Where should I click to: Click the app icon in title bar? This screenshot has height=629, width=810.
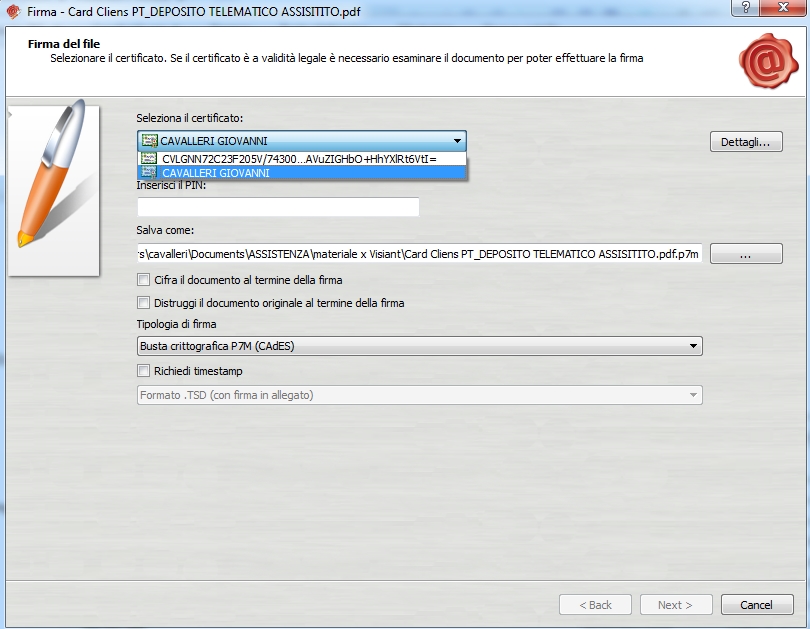click(13, 12)
